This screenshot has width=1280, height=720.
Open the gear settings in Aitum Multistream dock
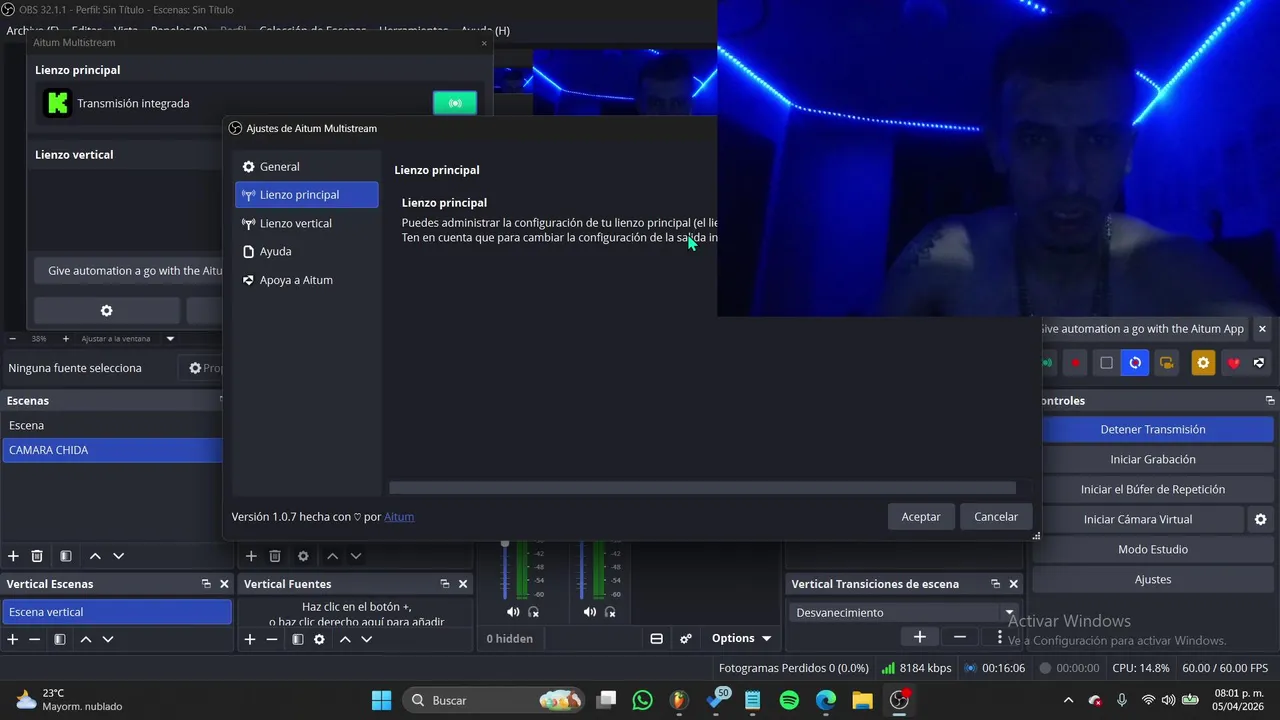(107, 311)
